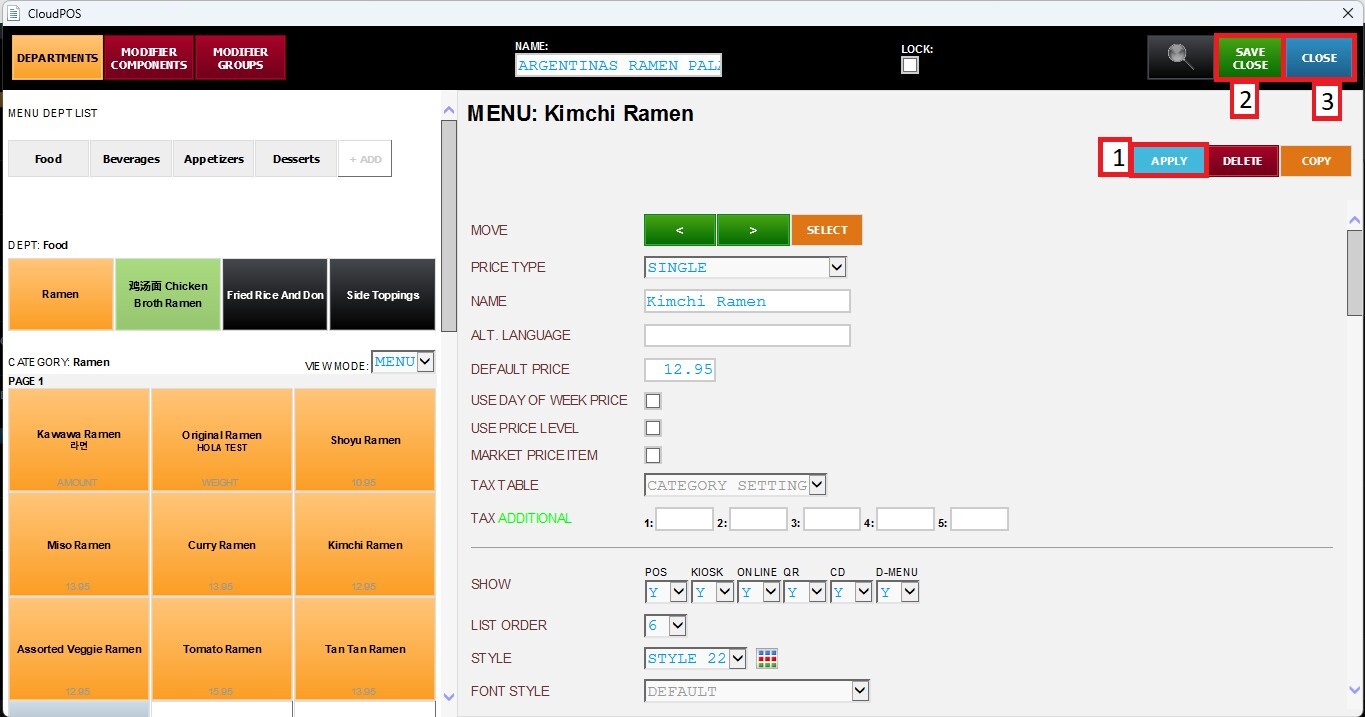Change the KIOSK show dropdown
The image size is (1365, 717).
pyautogui.click(x=712, y=592)
